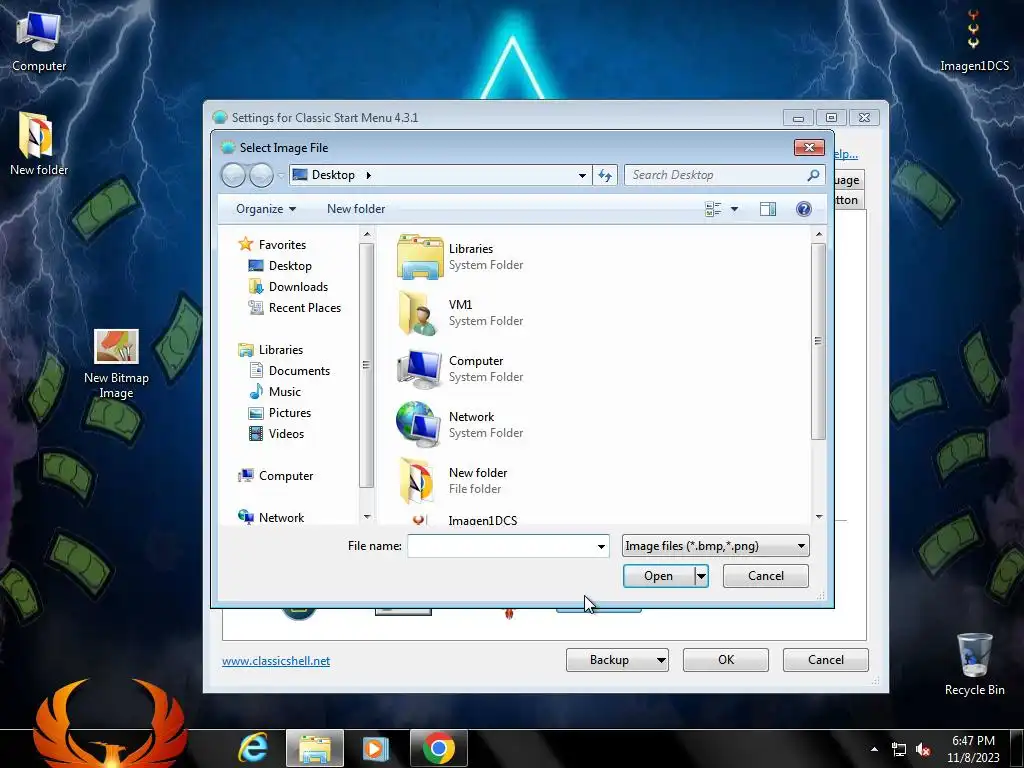Click New folder in the dialog toolbar

pyautogui.click(x=356, y=209)
